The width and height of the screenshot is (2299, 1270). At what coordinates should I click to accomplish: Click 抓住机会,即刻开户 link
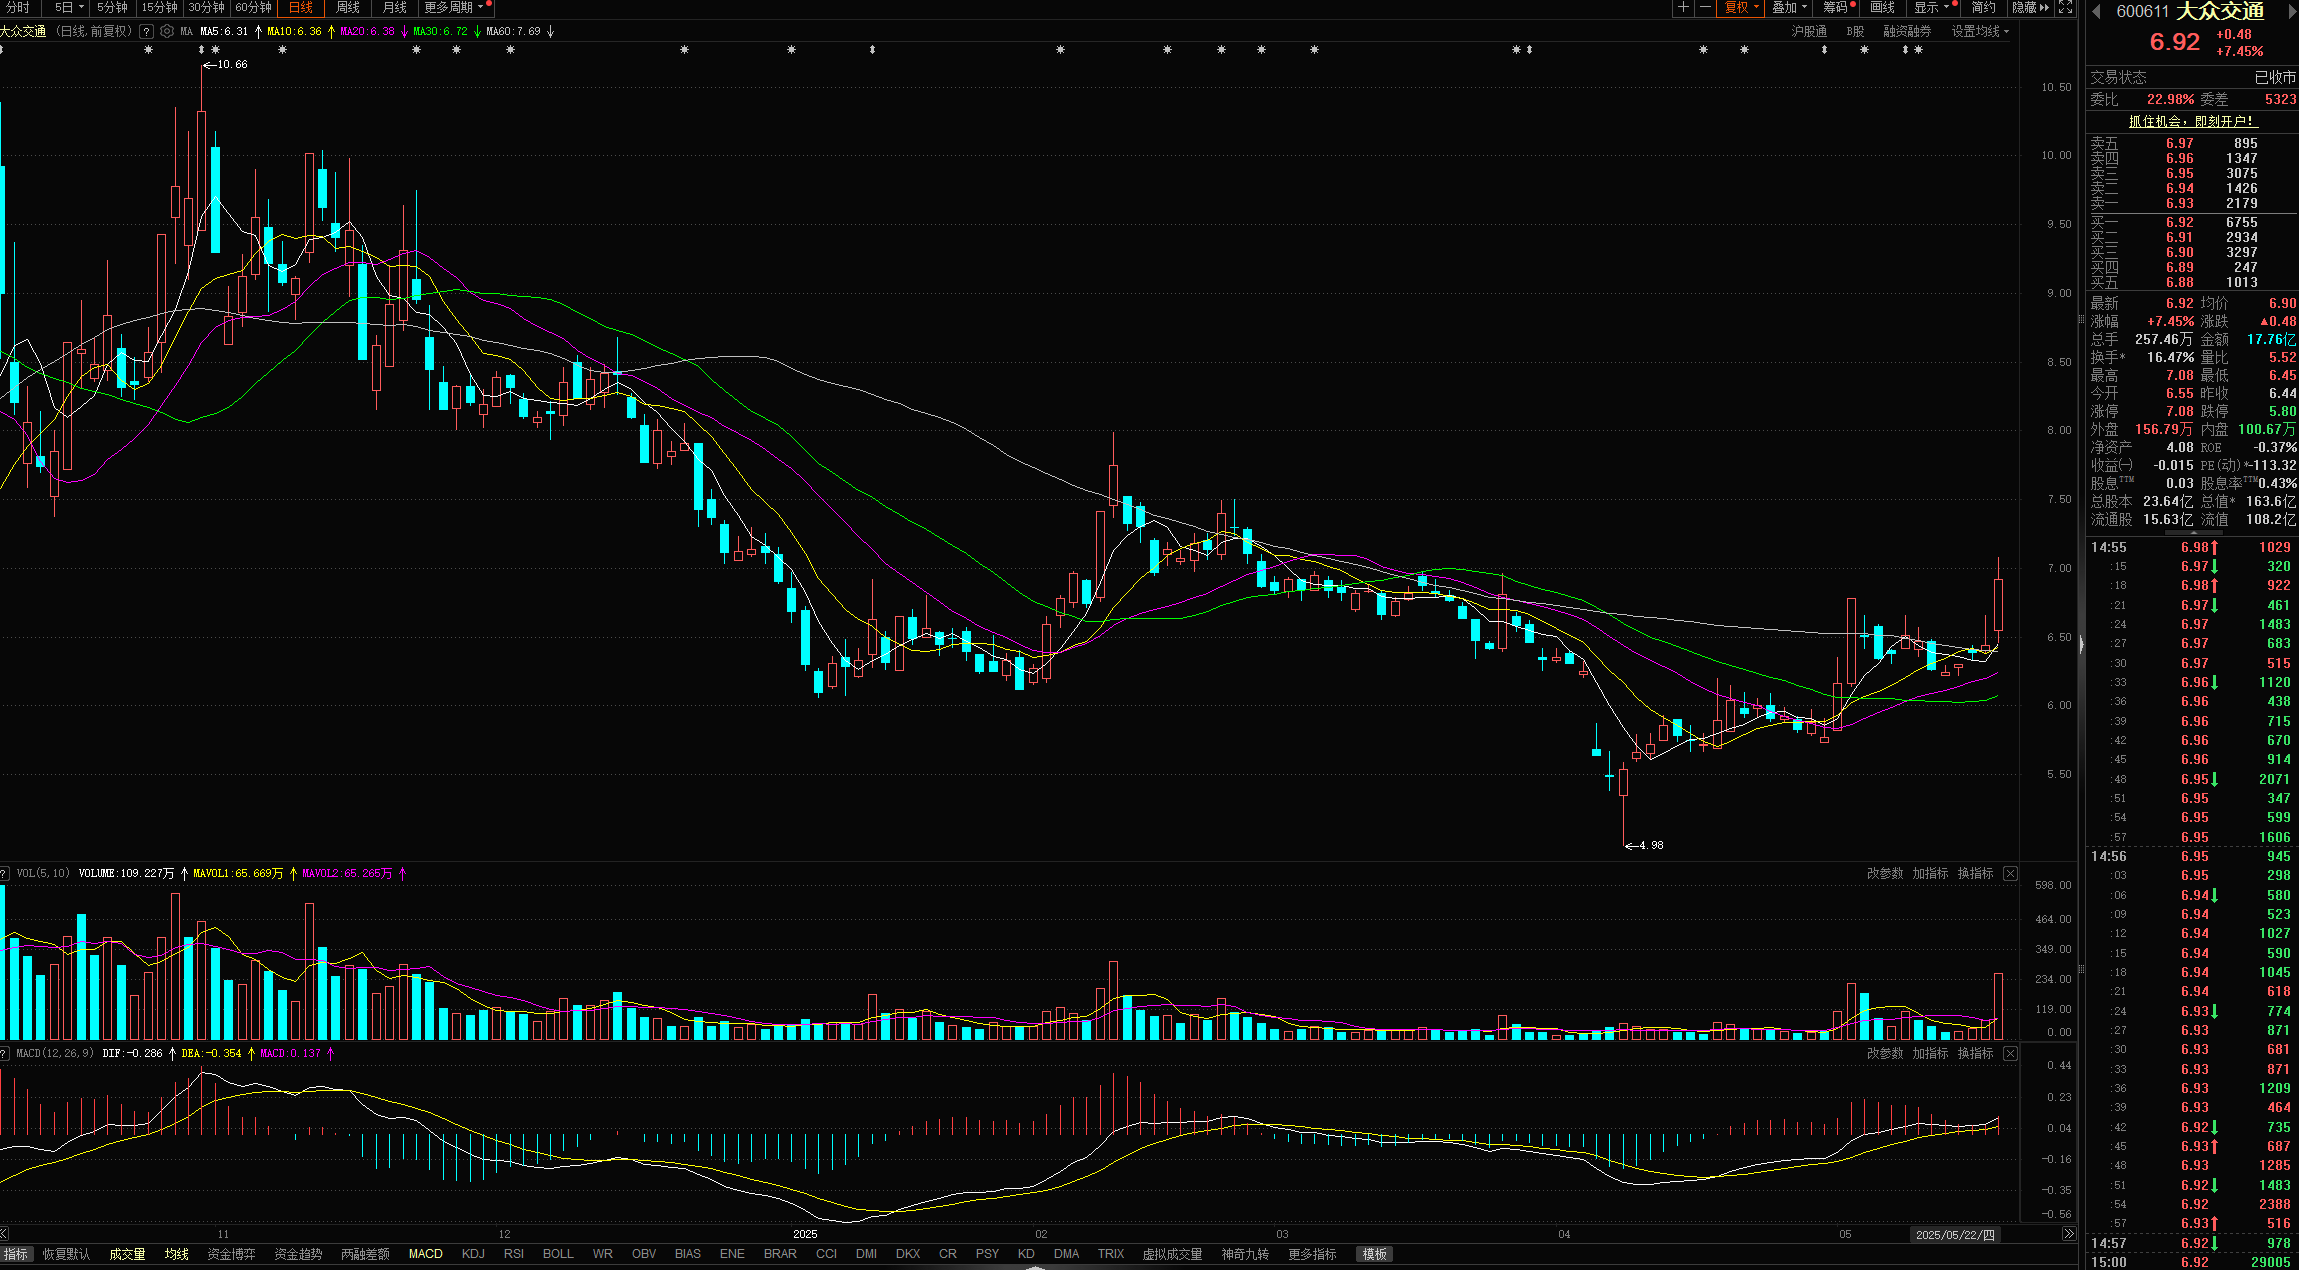2192,121
